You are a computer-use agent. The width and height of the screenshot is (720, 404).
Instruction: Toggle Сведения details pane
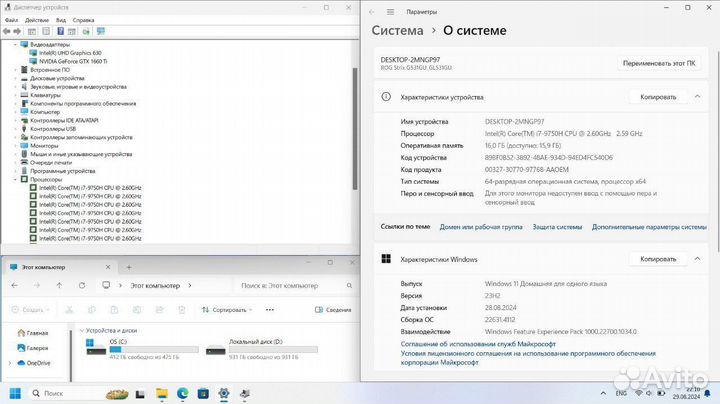[x=333, y=310]
